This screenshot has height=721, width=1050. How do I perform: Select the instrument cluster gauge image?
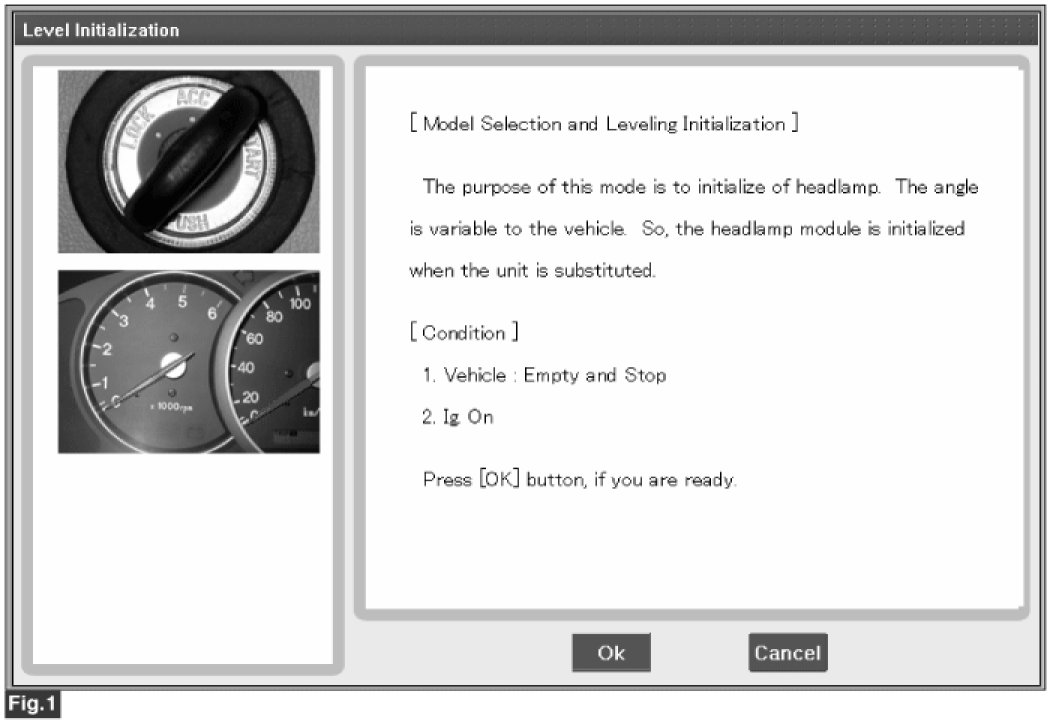(189, 361)
